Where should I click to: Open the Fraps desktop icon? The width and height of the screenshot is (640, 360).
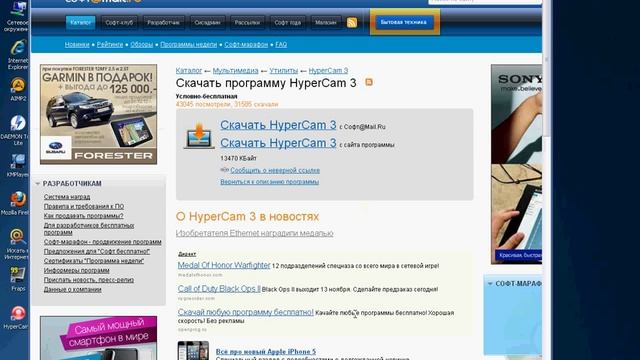pyautogui.click(x=18, y=279)
